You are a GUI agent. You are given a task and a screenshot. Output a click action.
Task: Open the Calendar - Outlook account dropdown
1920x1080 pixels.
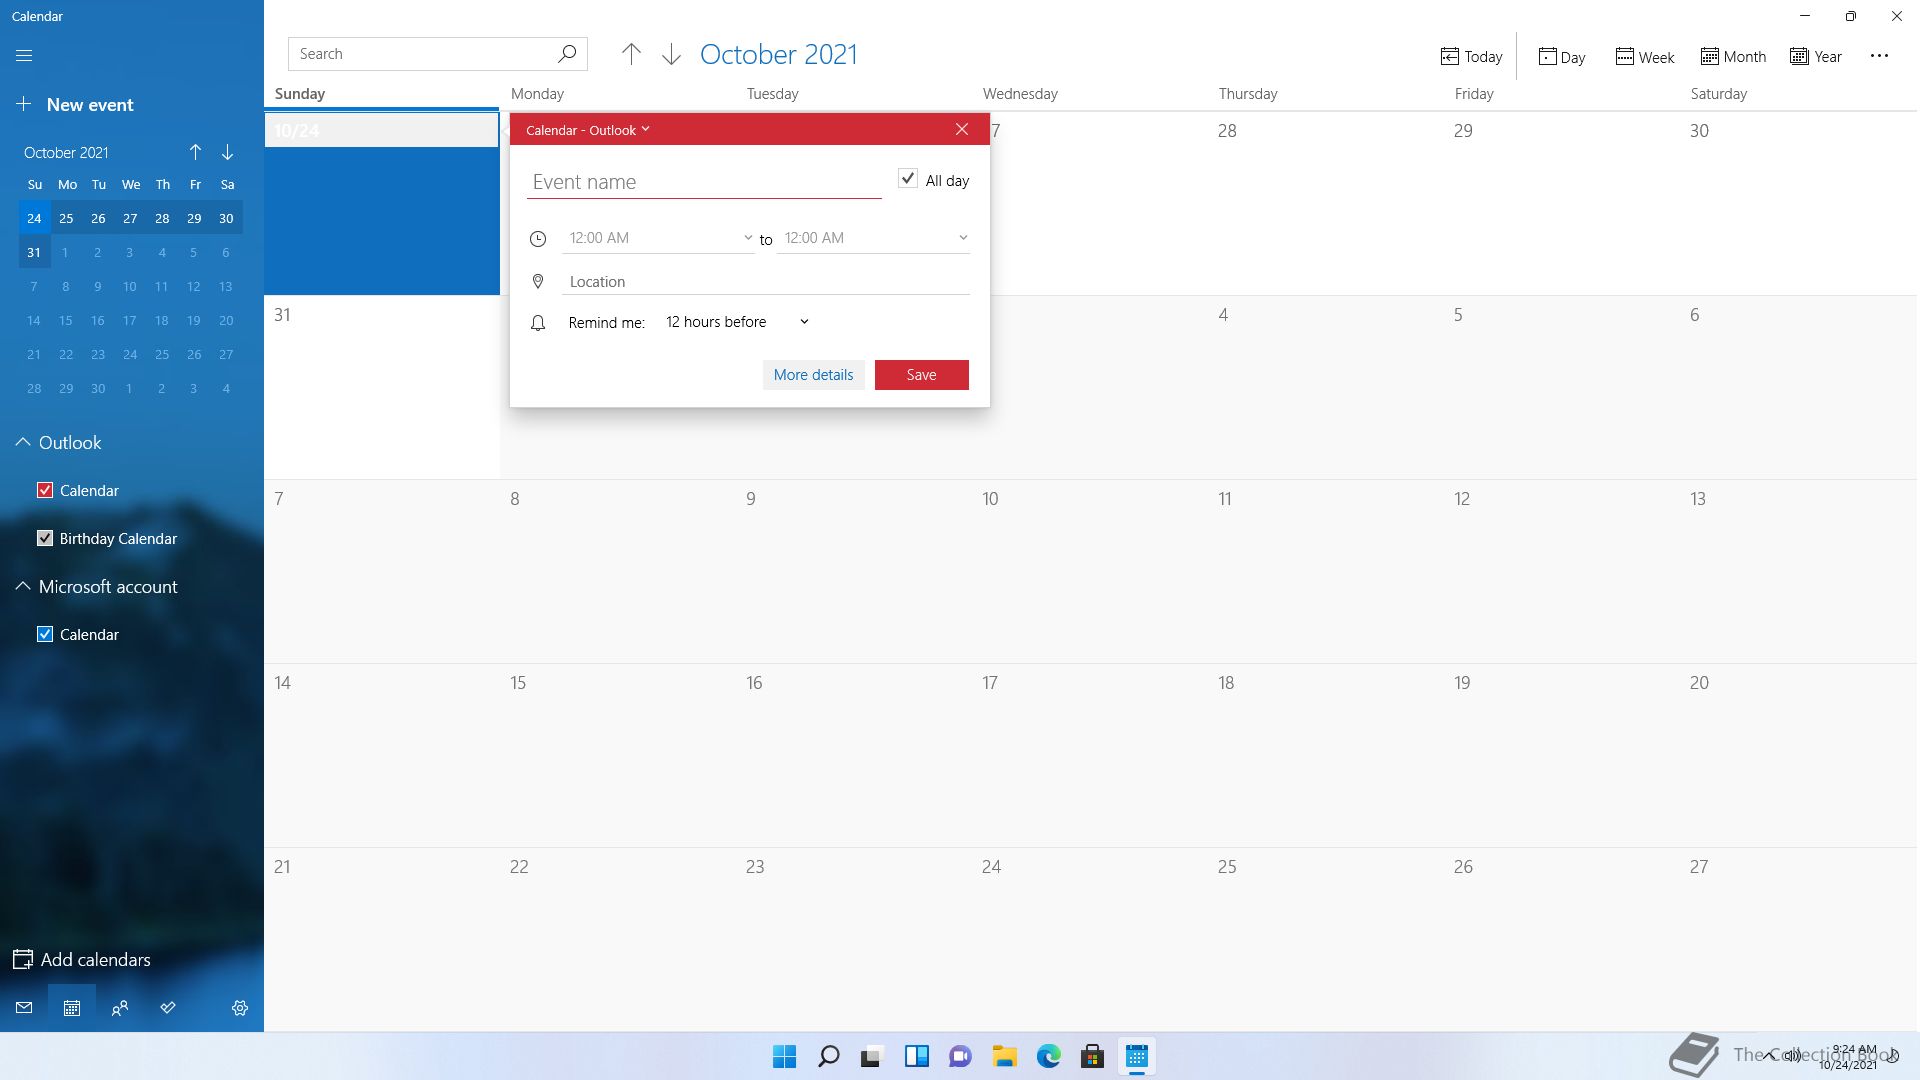click(588, 130)
